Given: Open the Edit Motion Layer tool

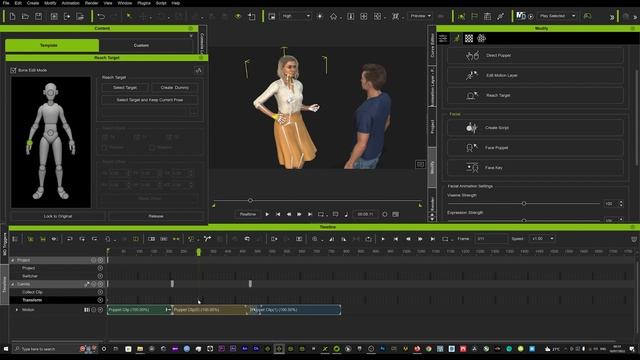Looking at the screenshot, I should point(535,75).
